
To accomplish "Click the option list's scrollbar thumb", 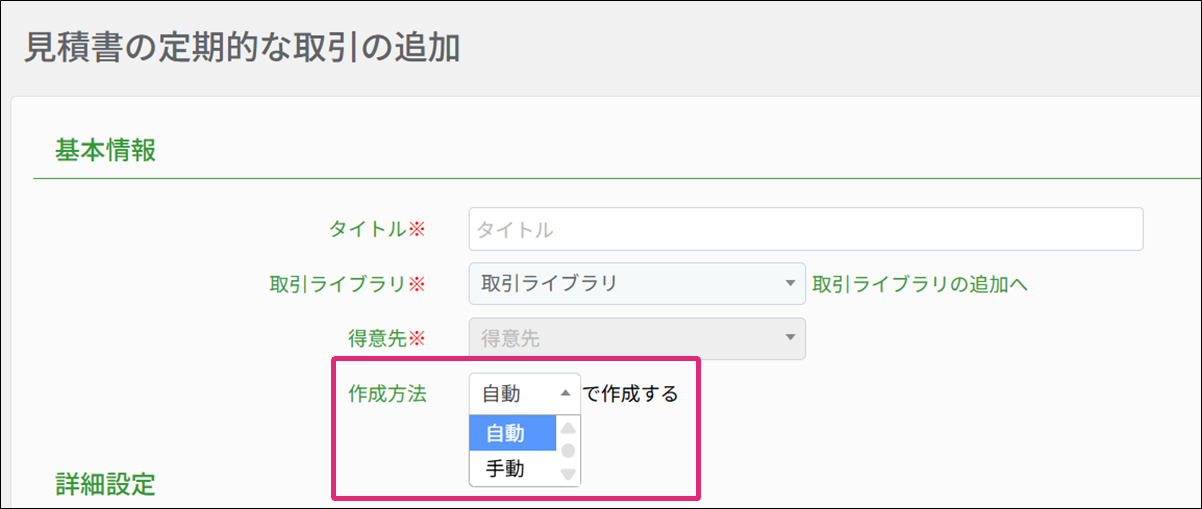I will pyautogui.click(x=567, y=450).
